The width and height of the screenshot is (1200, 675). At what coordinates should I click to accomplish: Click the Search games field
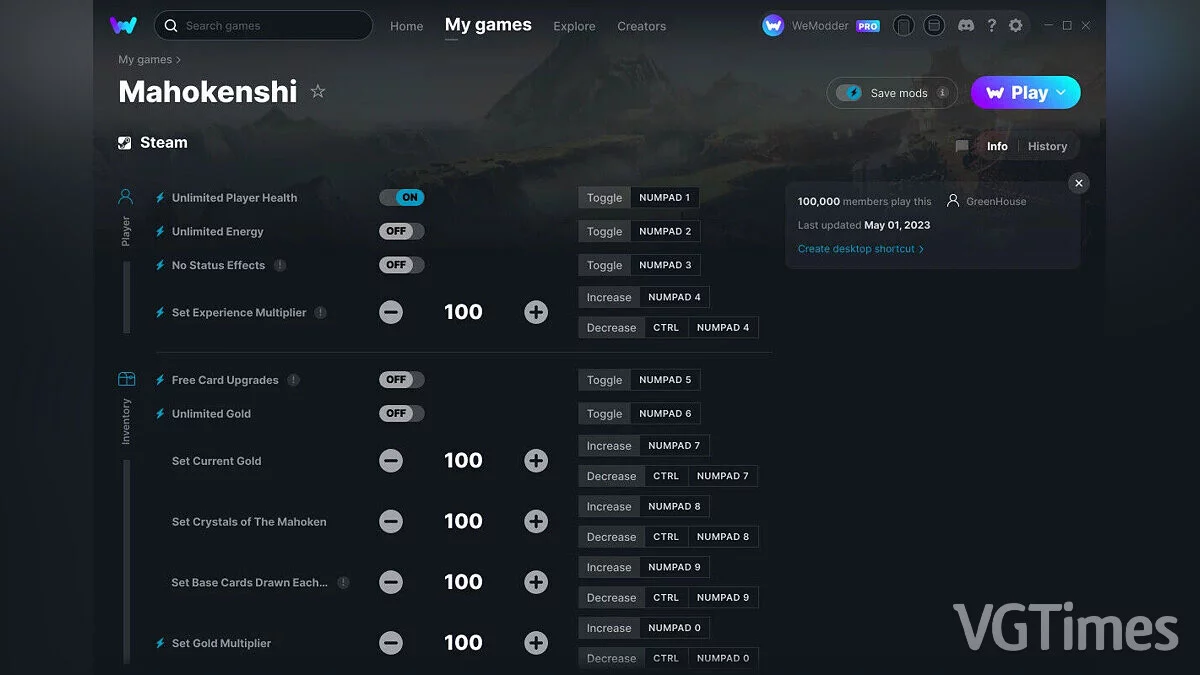coord(264,26)
